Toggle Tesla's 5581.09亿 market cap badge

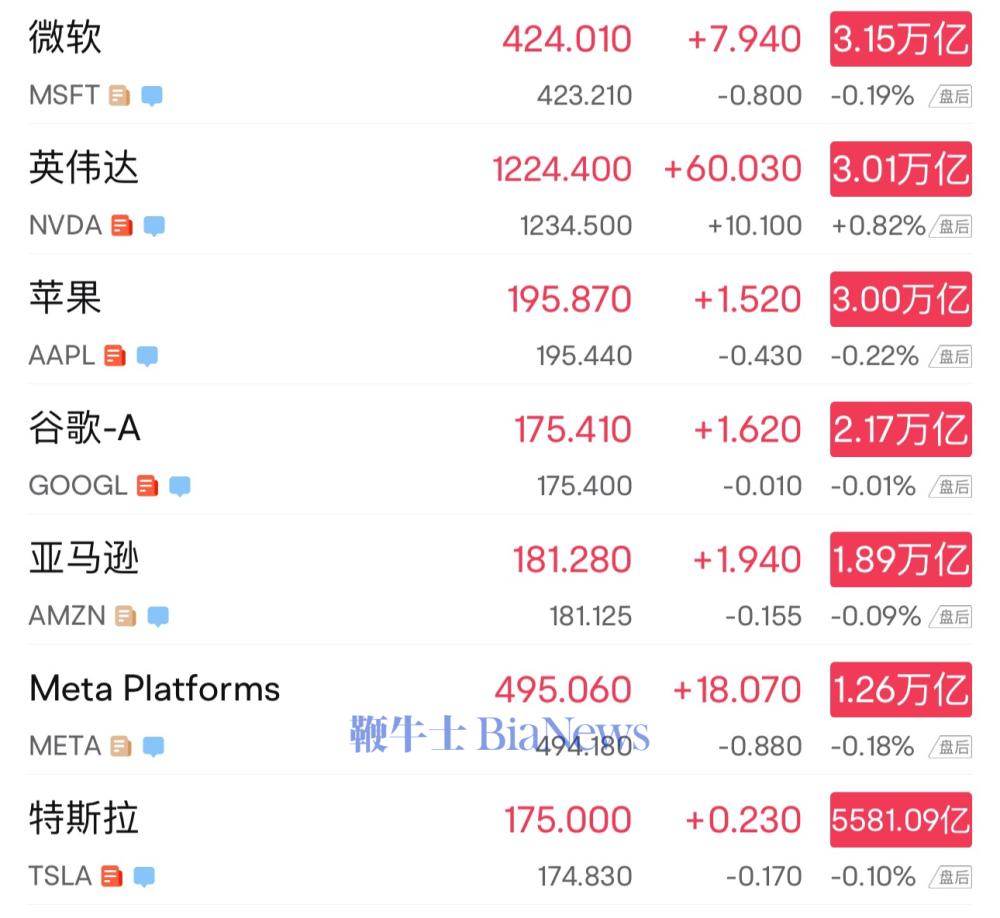click(901, 820)
